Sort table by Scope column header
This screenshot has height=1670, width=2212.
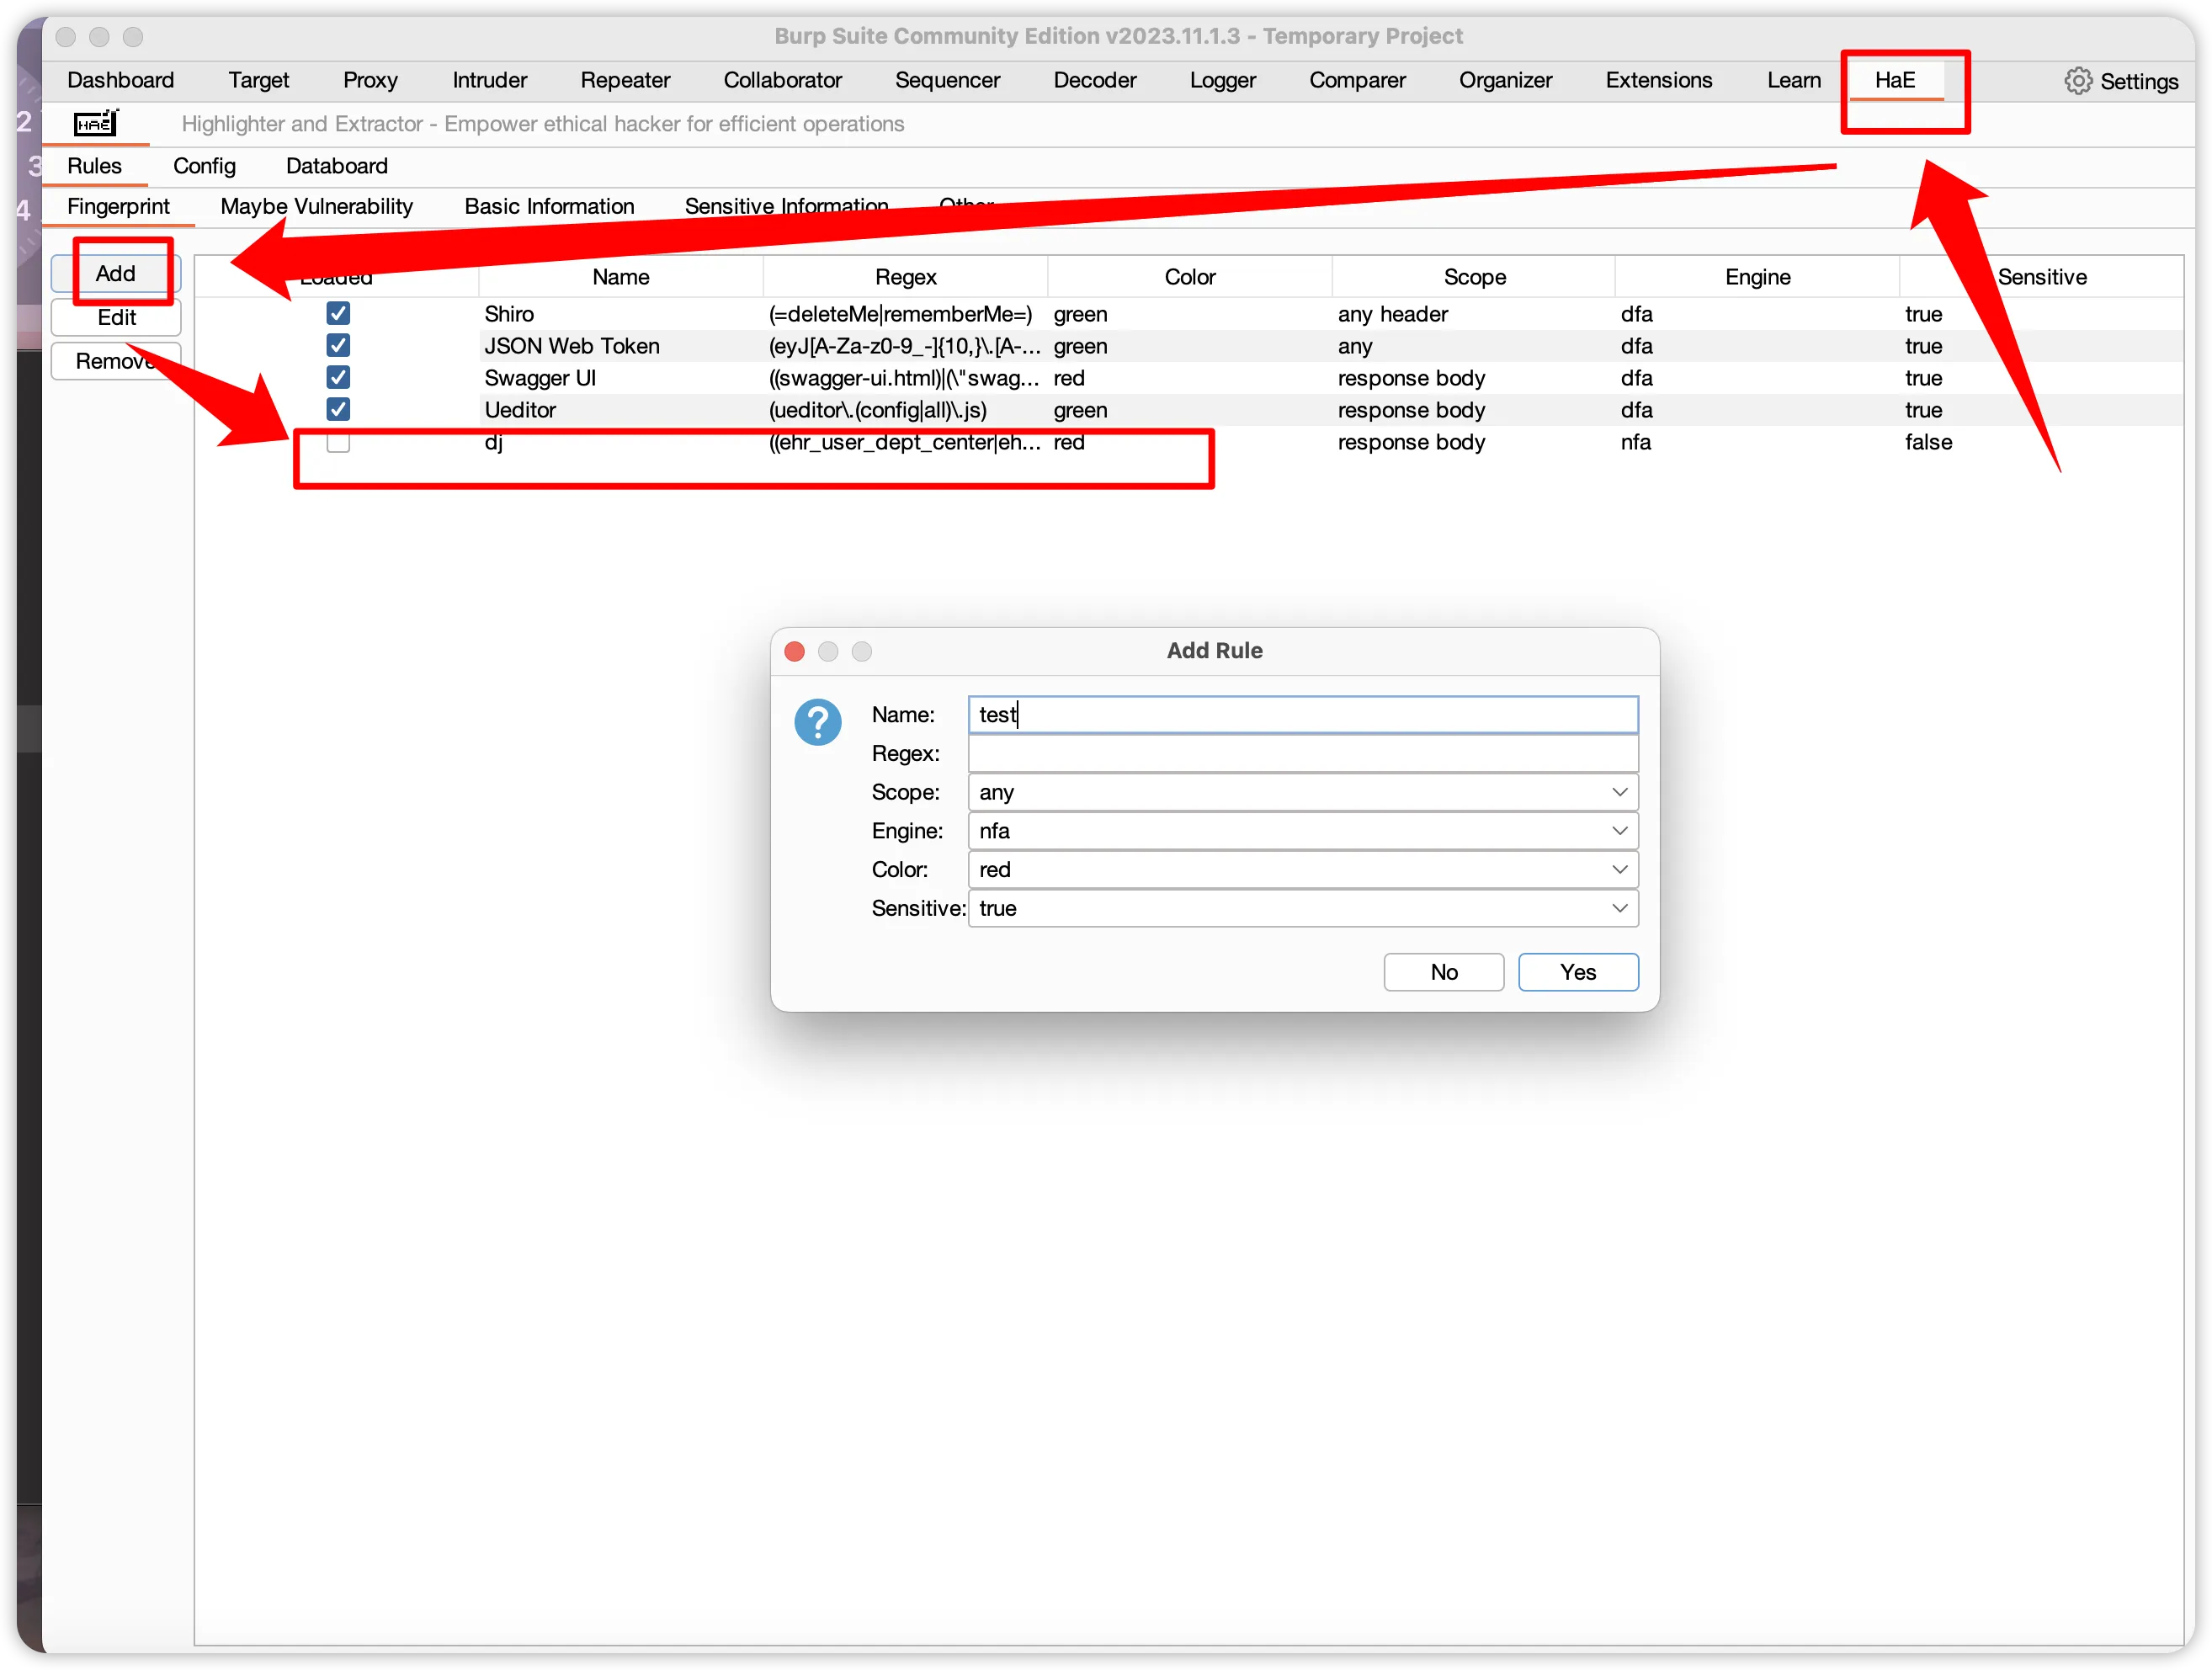pyautogui.click(x=1474, y=277)
